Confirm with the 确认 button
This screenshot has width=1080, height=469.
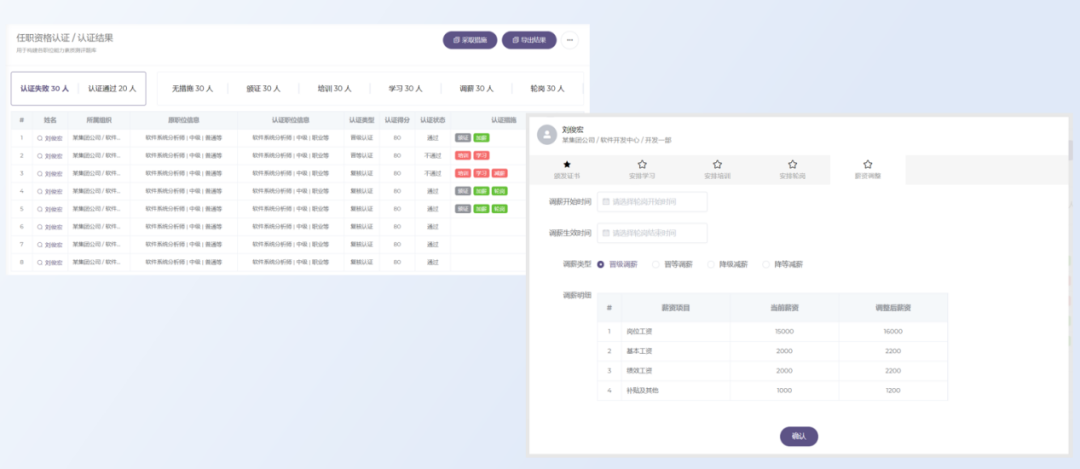[799, 437]
